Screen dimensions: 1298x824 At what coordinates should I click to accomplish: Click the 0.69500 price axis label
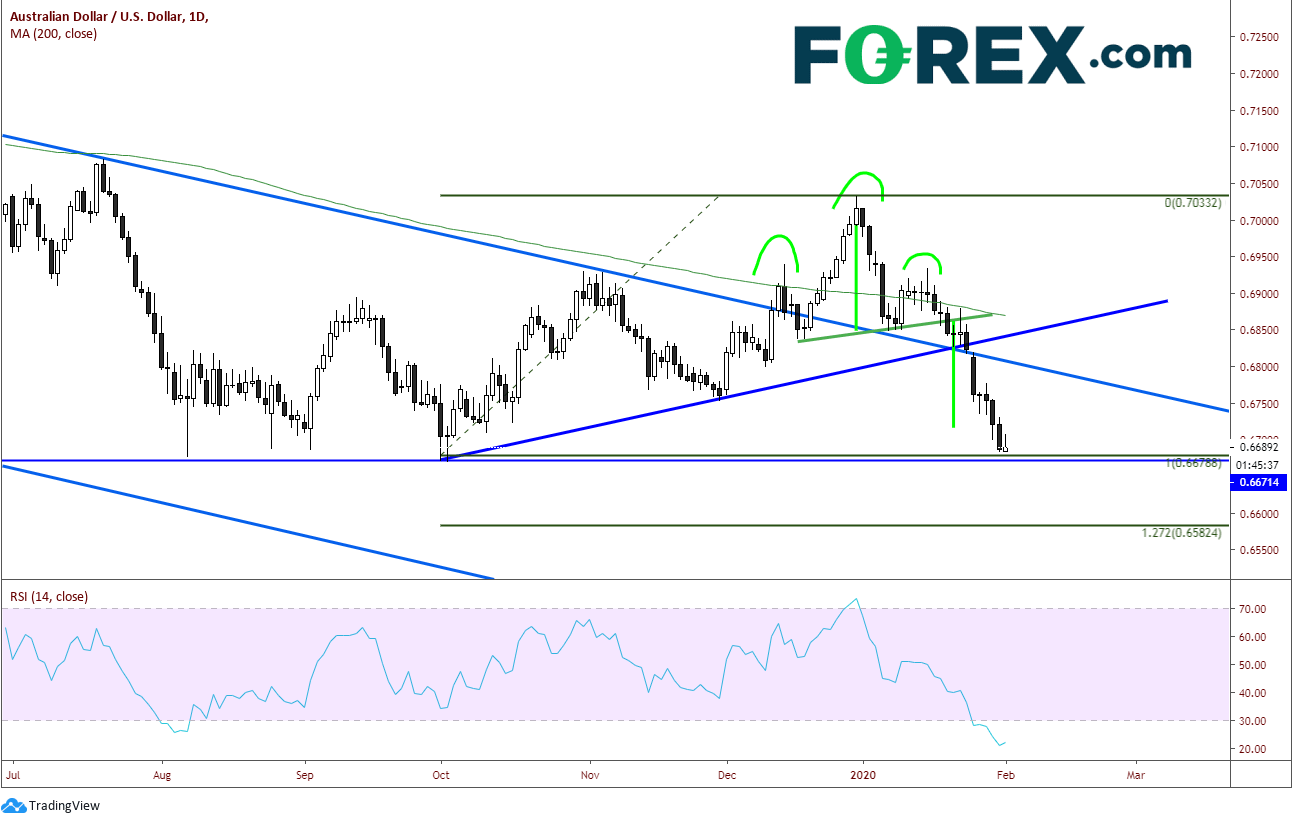point(1259,257)
